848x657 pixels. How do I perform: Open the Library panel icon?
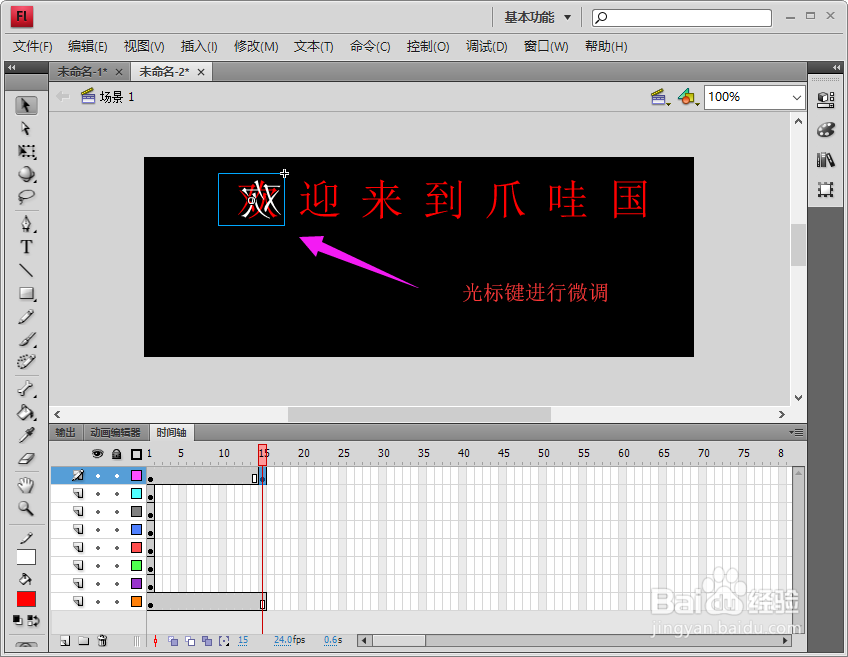(826, 160)
